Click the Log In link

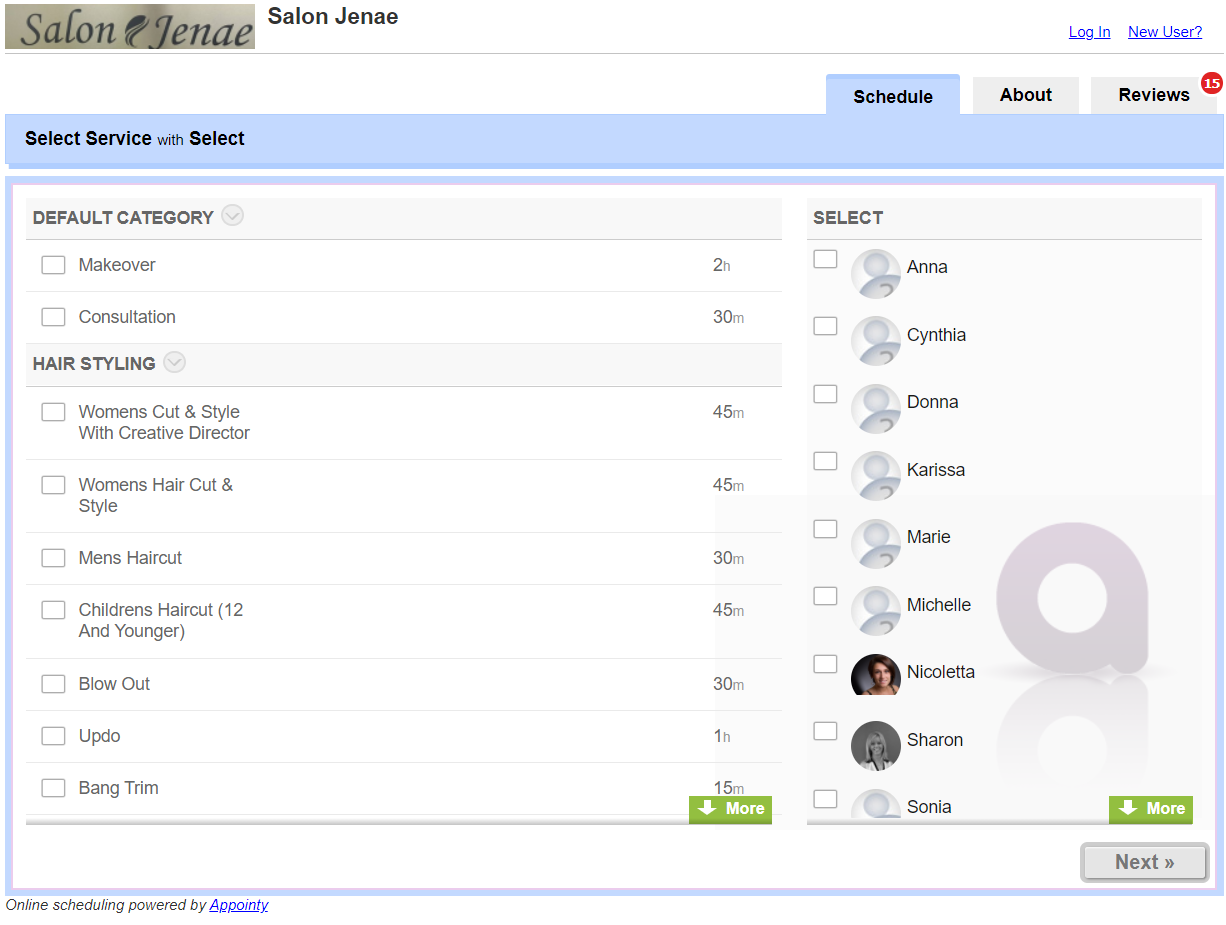pos(1089,32)
